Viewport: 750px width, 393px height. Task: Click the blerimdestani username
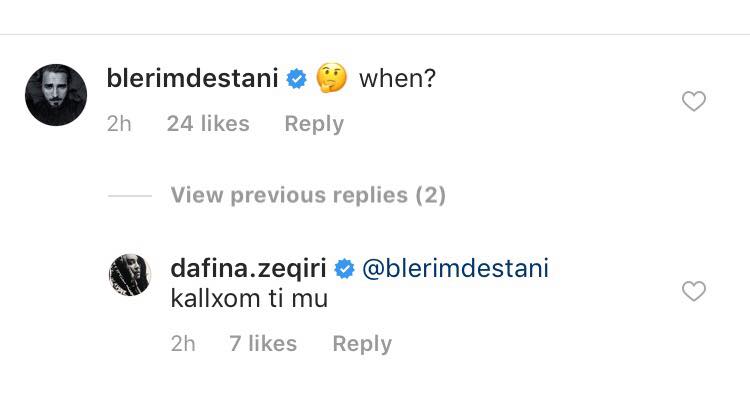click(x=192, y=78)
